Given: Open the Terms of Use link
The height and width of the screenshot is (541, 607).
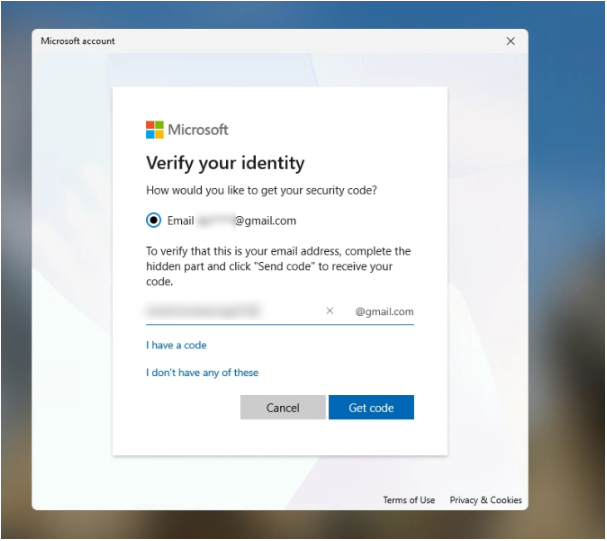Looking at the screenshot, I should [x=409, y=500].
